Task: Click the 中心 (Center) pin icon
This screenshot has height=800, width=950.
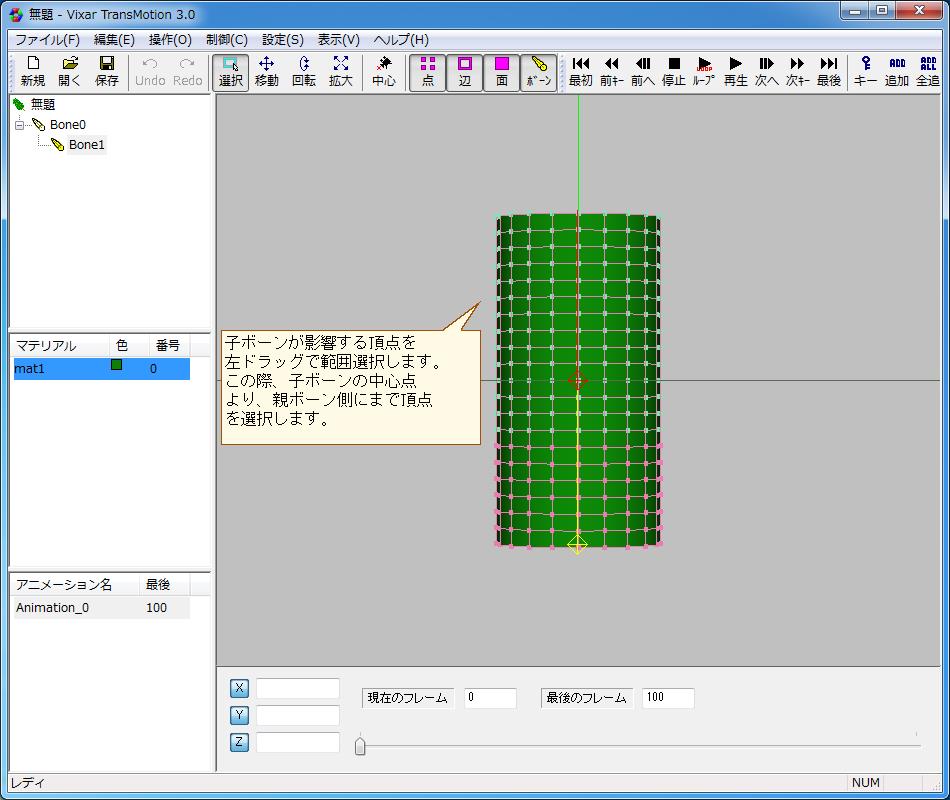Action: [384, 71]
